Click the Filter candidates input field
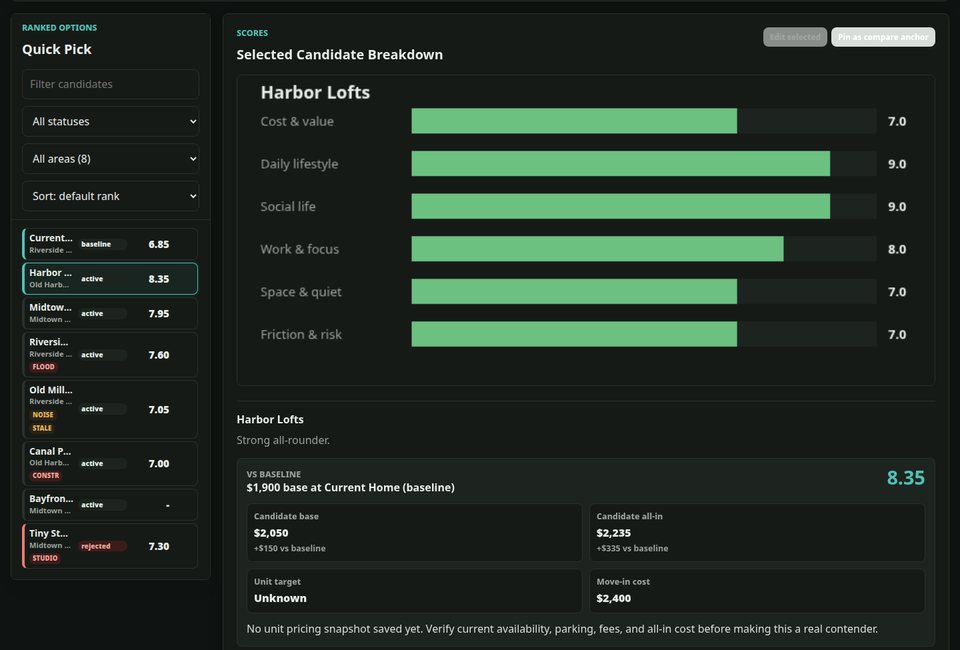 click(110, 84)
